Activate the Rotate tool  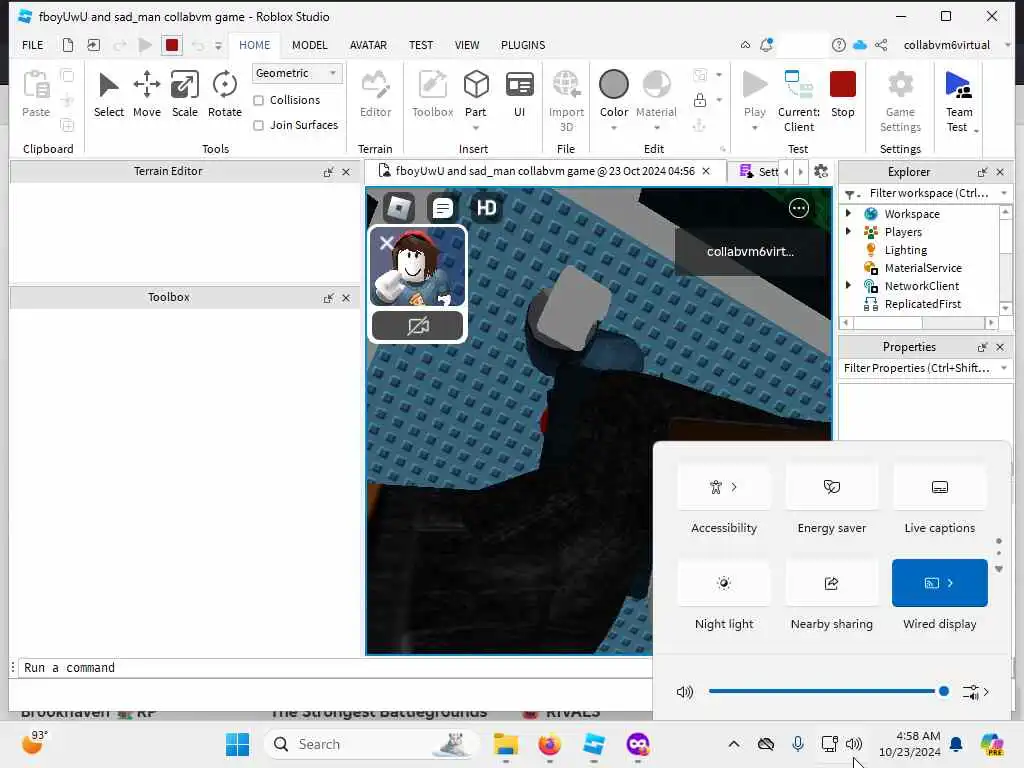tap(225, 94)
